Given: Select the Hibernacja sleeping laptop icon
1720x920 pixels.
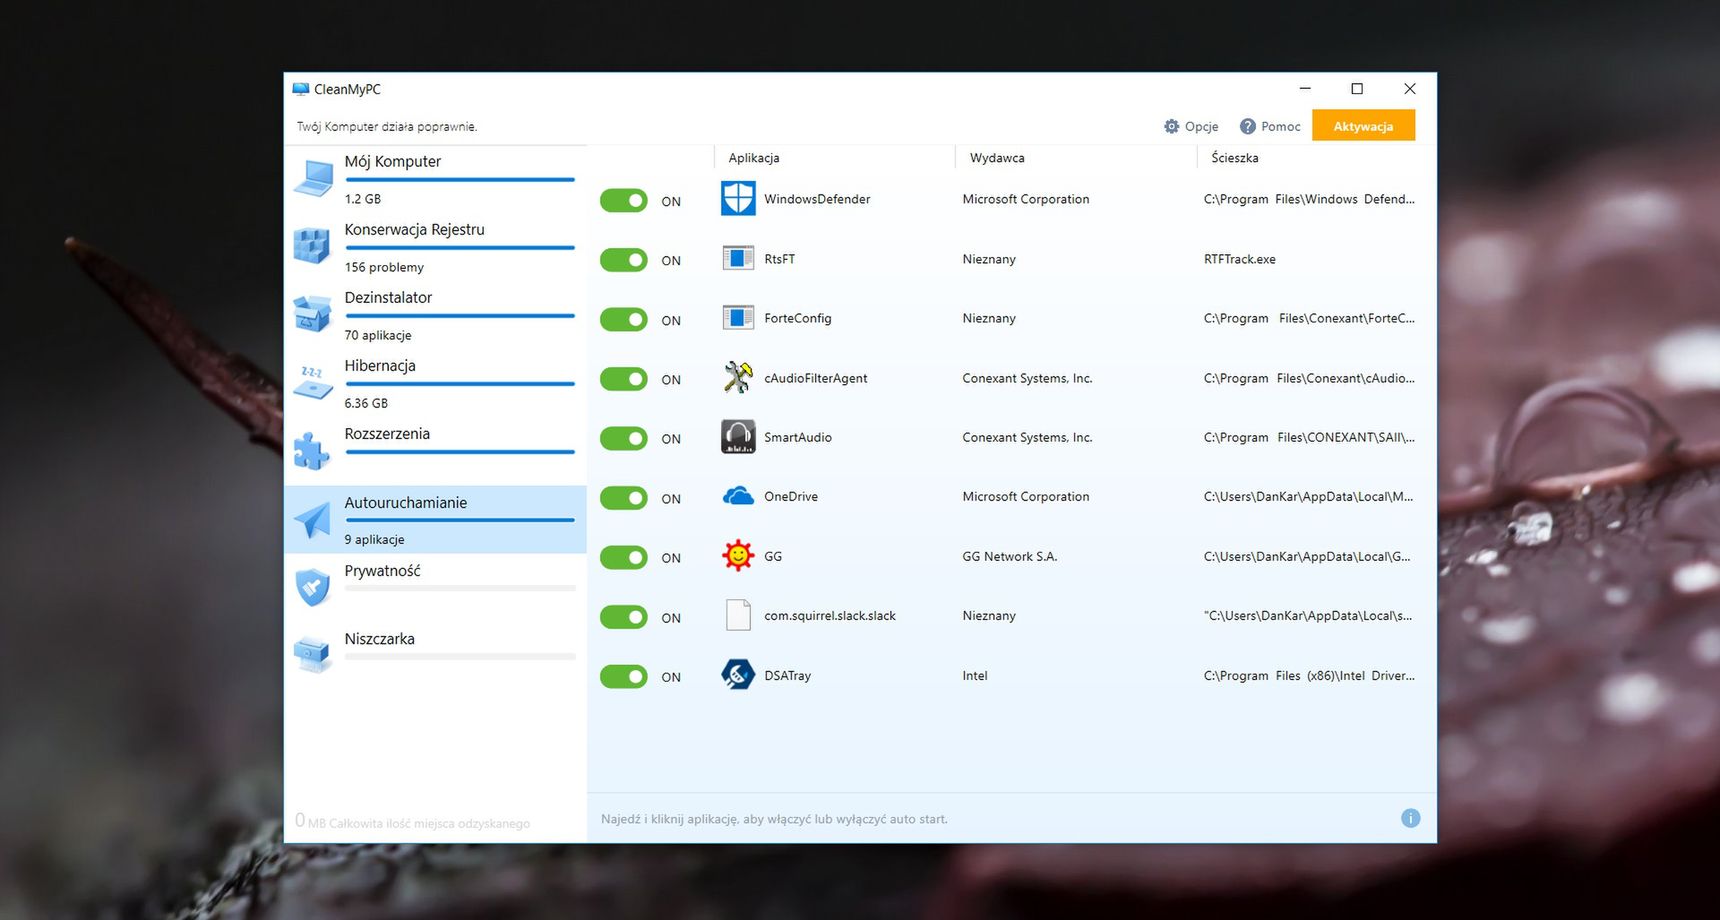Looking at the screenshot, I should (x=313, y=382).
